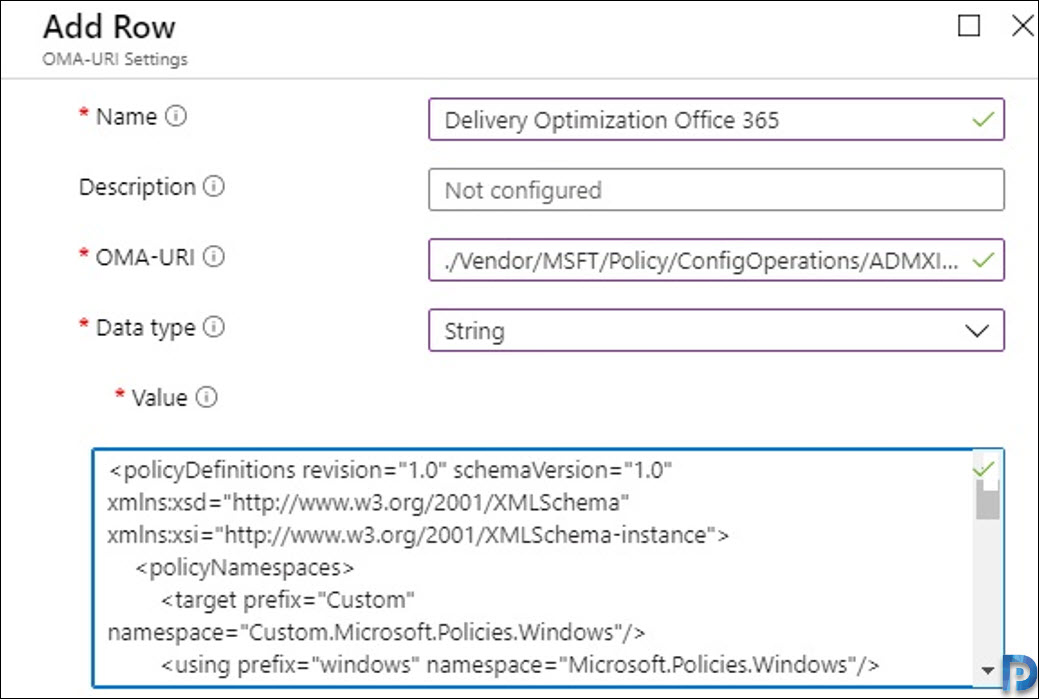Click the green validation check in OMA-URI field
This screenshot has height=699, width=1039.
coord(983,260)
